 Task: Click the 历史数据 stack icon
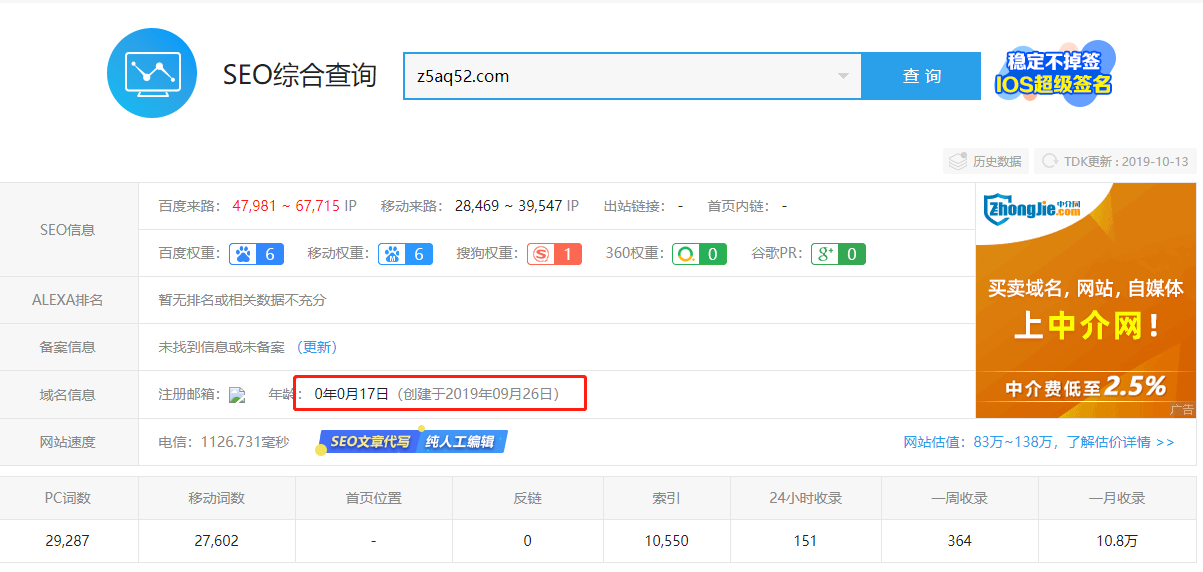pyautogui.click(x=958, y=161)
